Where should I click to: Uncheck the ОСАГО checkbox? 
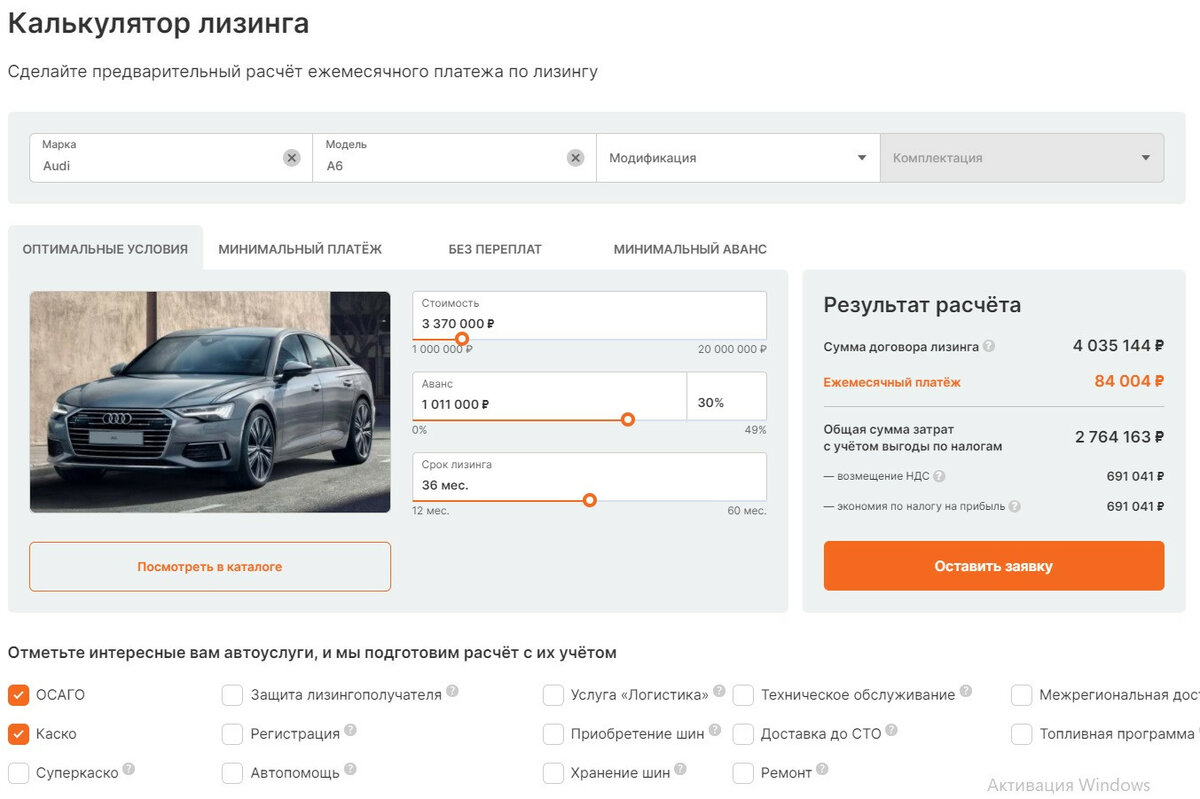point(19,695)
